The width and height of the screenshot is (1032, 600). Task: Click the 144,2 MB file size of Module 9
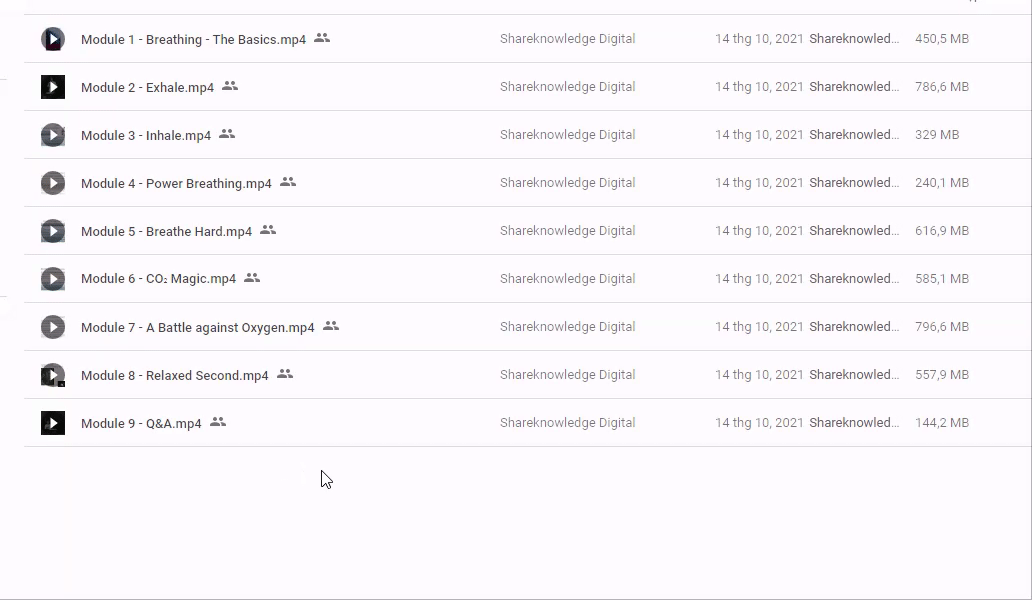941,423
